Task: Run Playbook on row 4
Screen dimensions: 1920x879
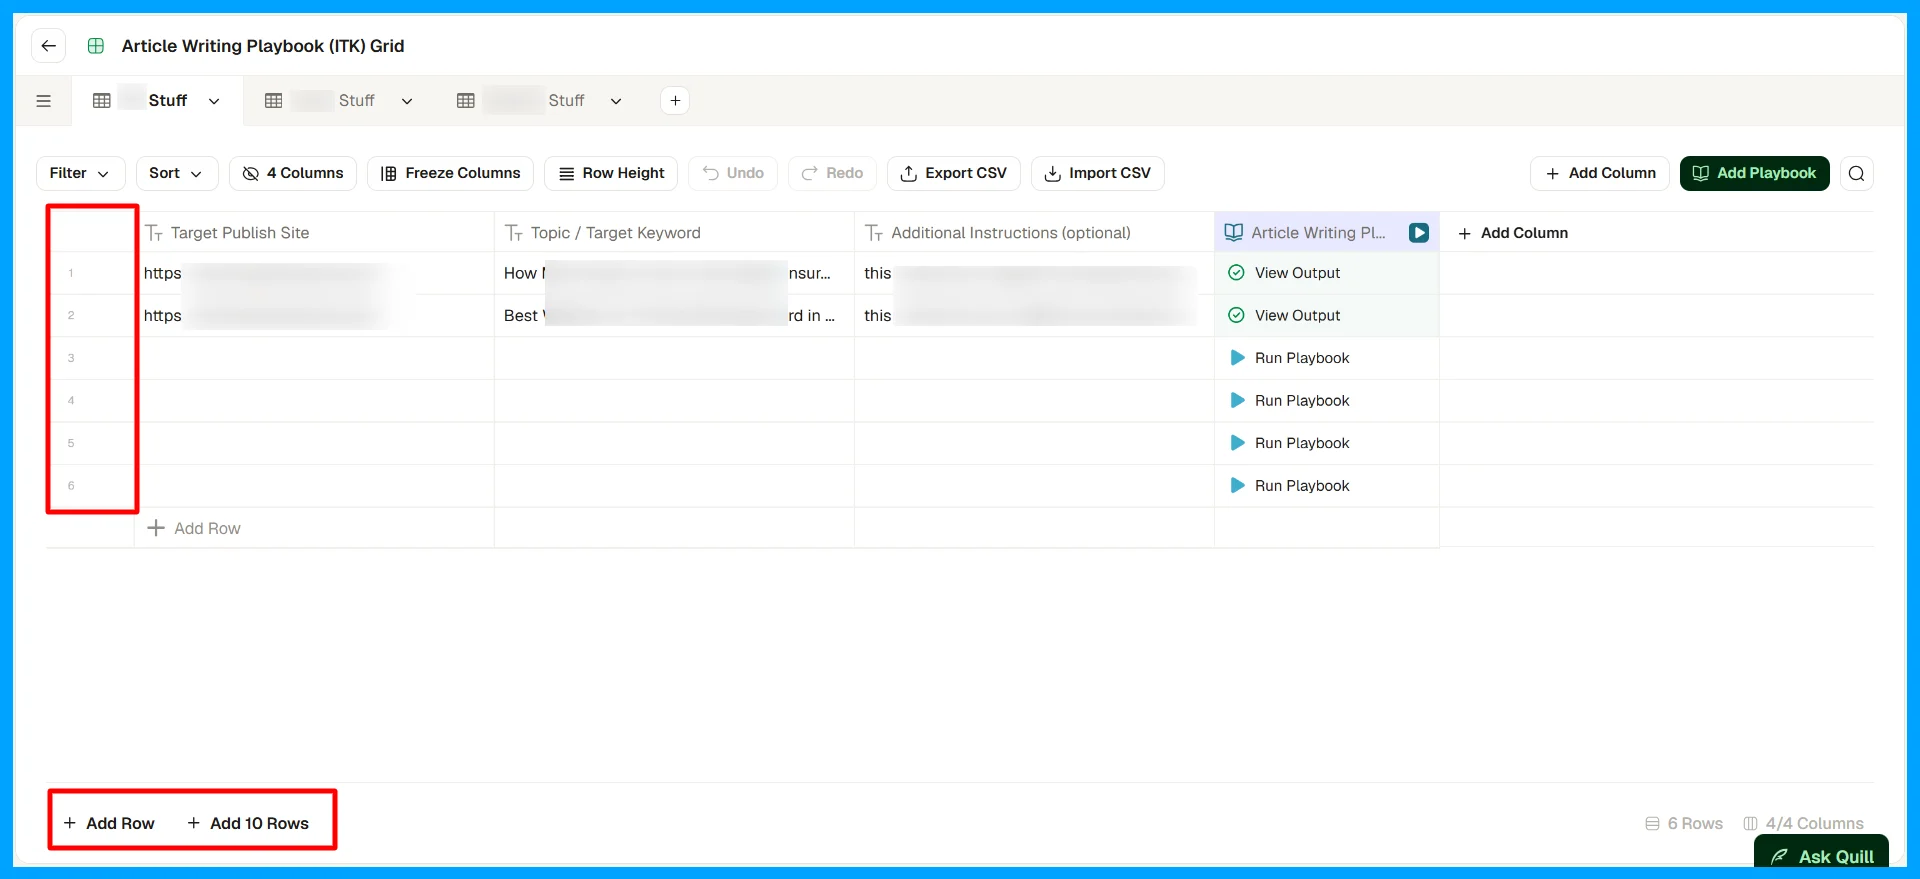Action: (x=1290, y=401)
